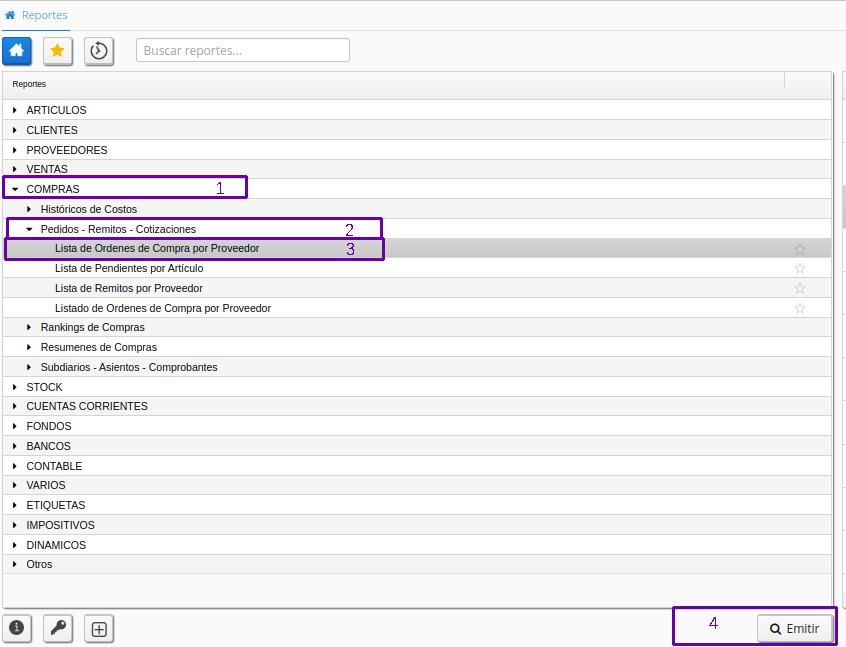The width and height of the screenshot is (846, 647).
Task: Click the Emitir button
Action: 795,629
